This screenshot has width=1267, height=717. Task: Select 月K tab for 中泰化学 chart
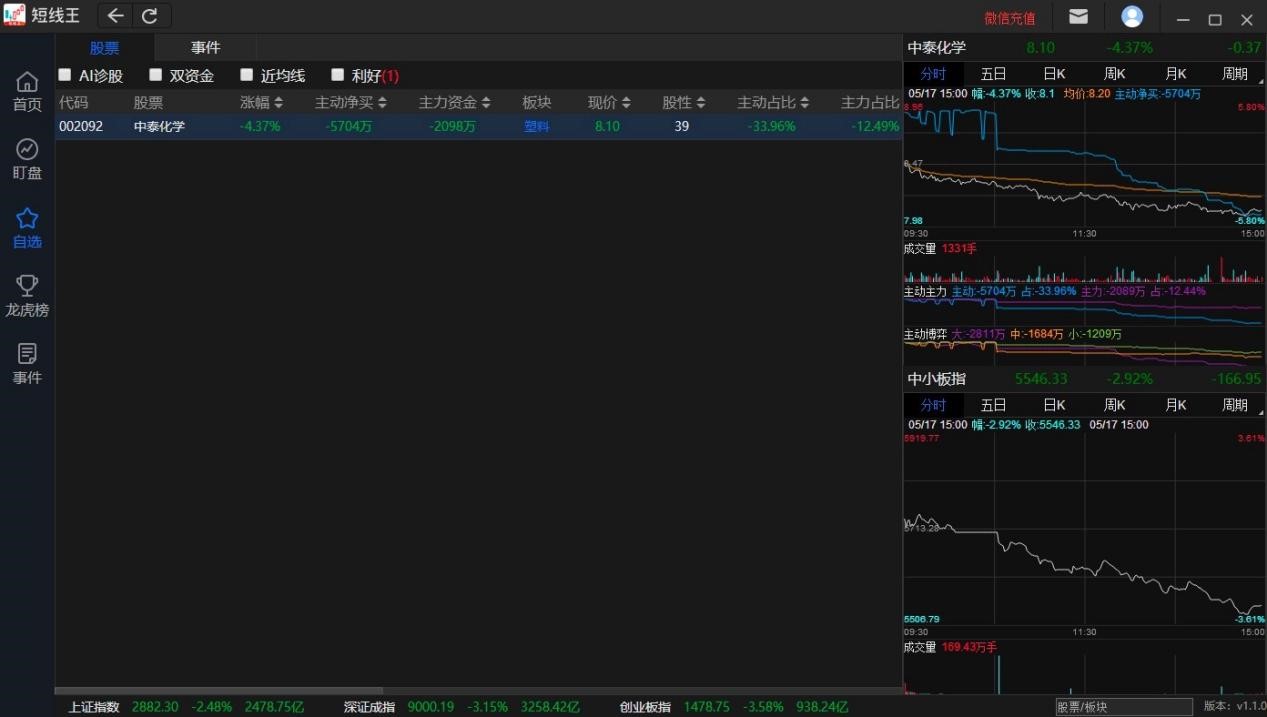(1175, 73)
